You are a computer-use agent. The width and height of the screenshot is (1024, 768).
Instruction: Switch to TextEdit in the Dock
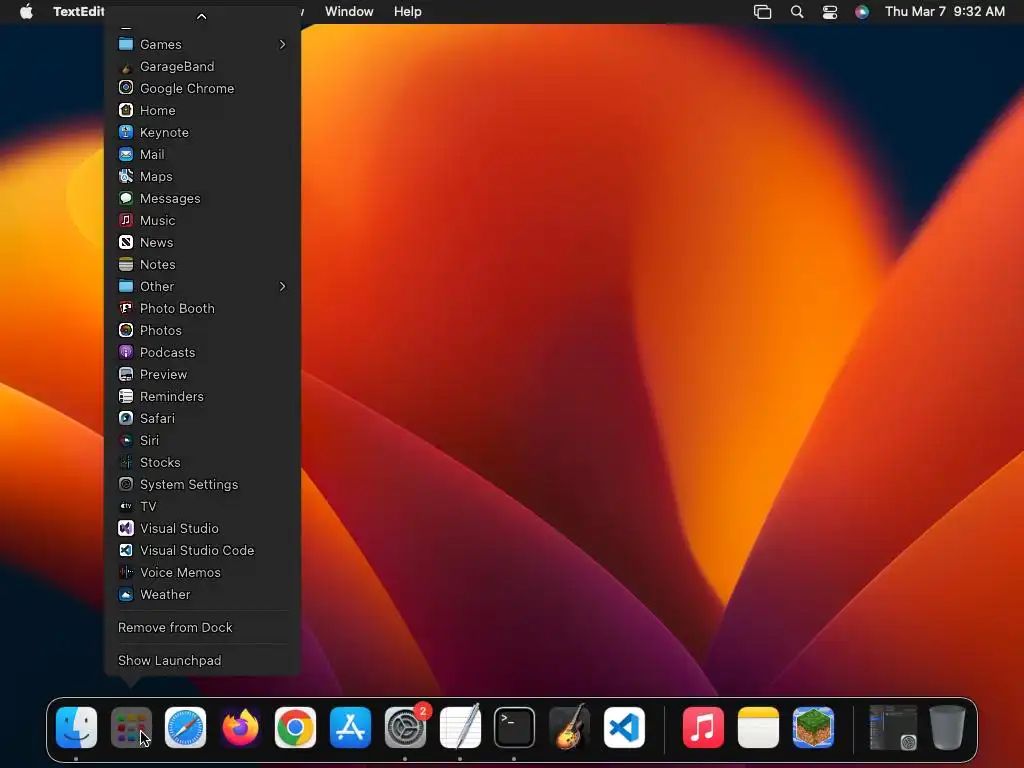pos(460,727)
